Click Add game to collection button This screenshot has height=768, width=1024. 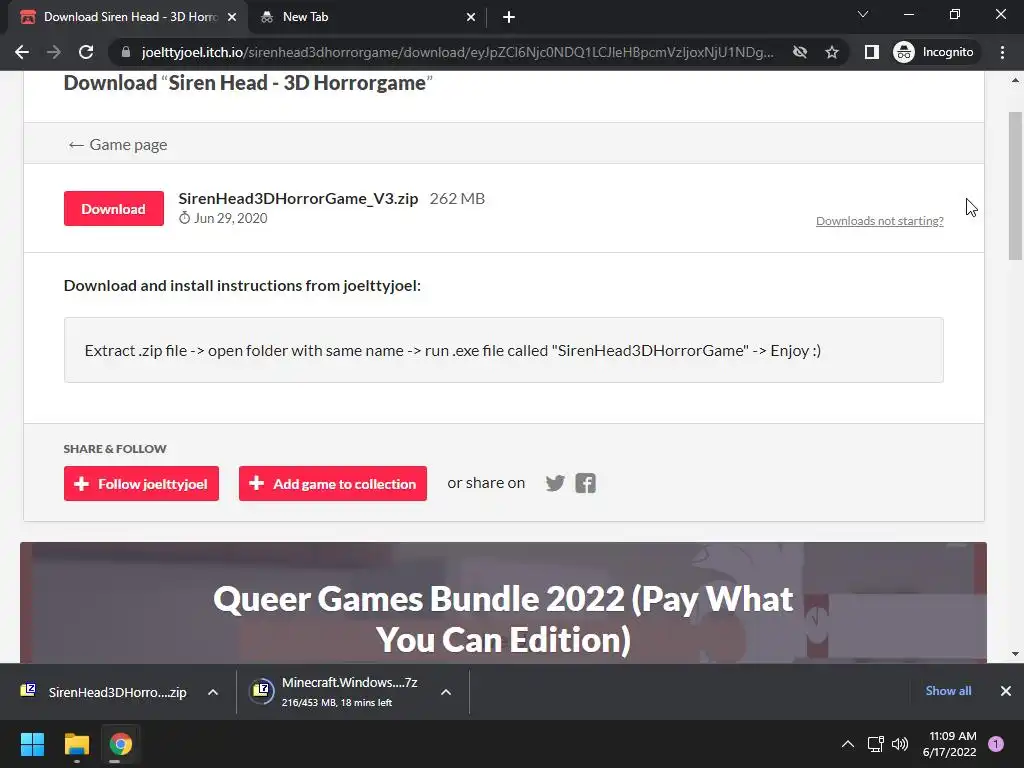point(333,483)
